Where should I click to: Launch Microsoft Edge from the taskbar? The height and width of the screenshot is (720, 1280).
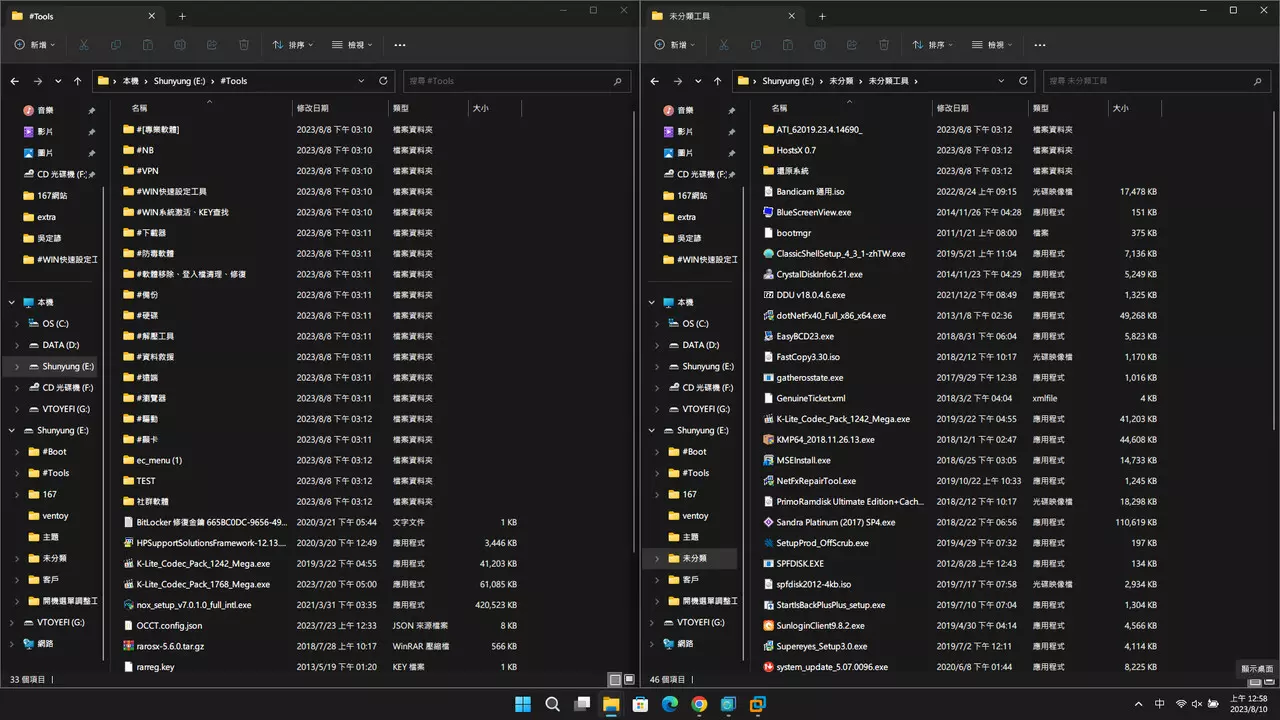tap(670, 704)
